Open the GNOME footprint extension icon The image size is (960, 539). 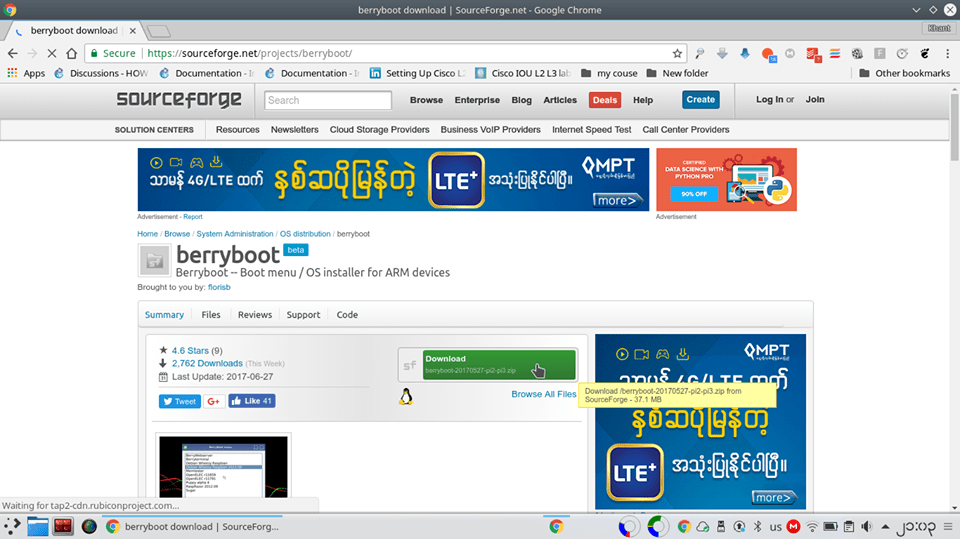[925, 54]
